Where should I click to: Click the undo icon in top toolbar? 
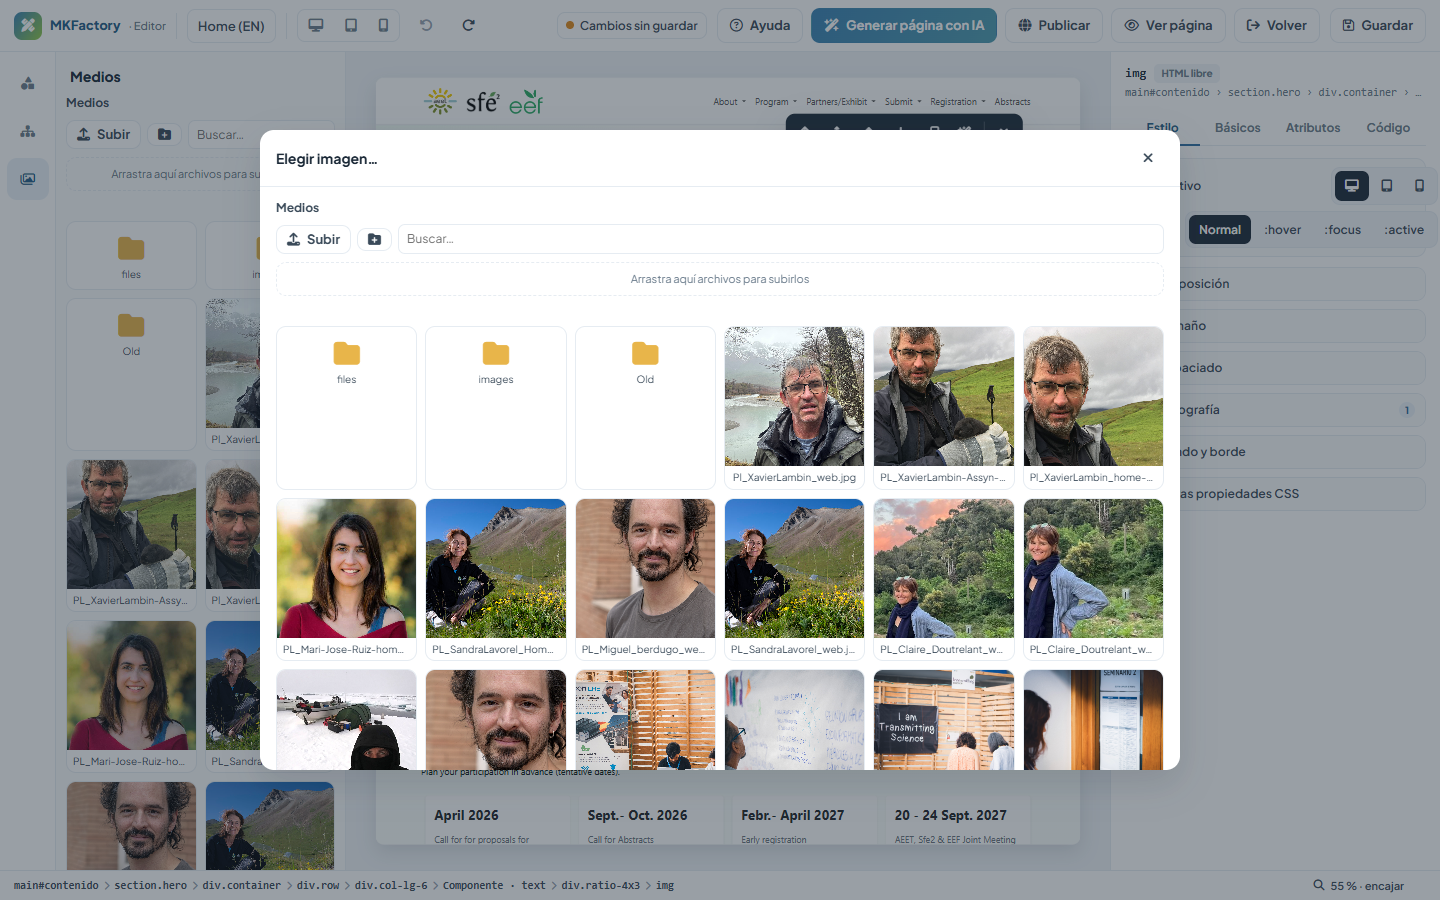(x=426, y=25)
